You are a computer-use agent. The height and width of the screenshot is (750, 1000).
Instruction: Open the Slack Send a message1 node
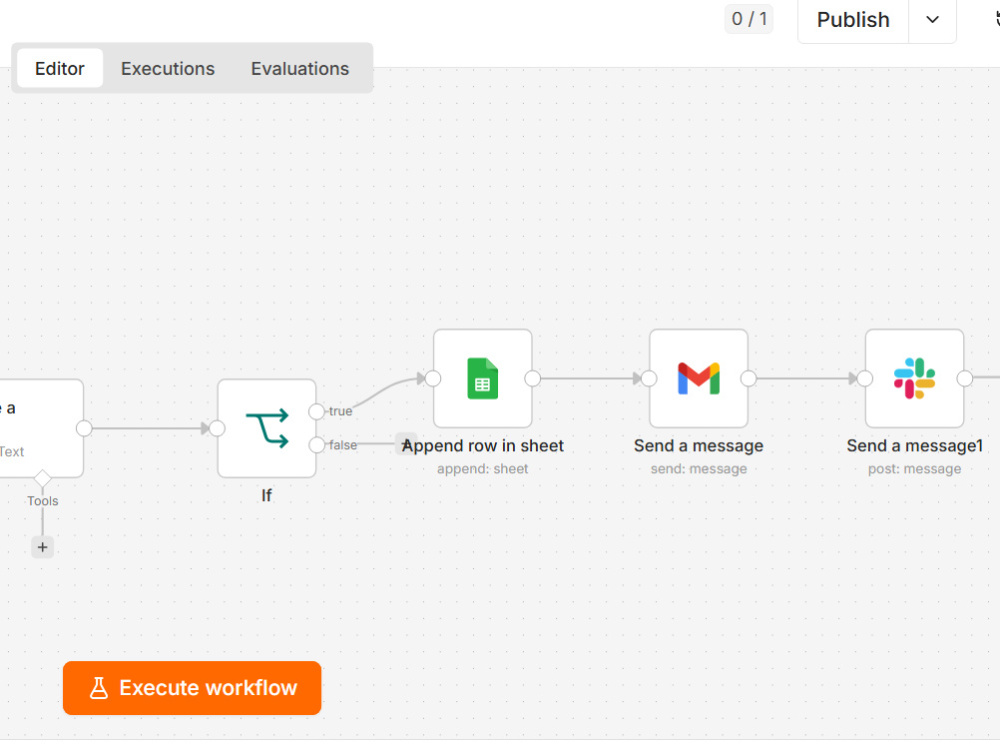(914, 378)
